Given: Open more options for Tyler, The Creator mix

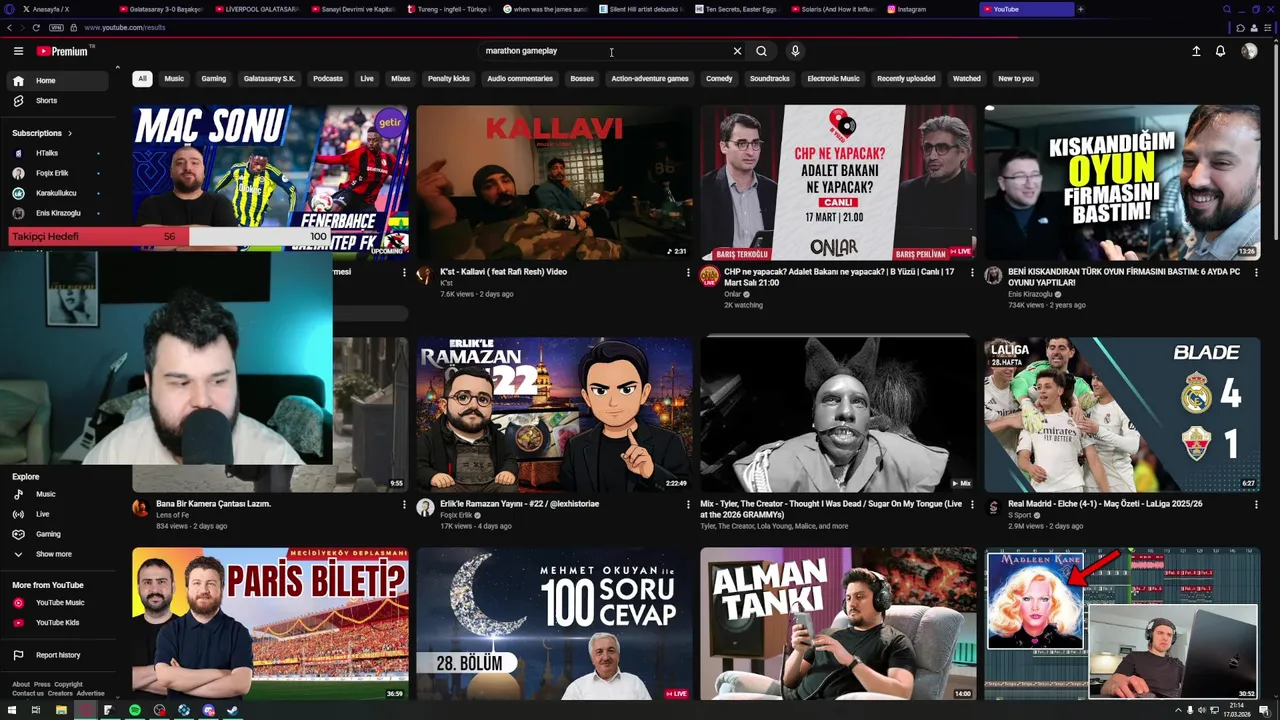Looking at the screenshot, I should pyautogui.click(x=972, y=504).
